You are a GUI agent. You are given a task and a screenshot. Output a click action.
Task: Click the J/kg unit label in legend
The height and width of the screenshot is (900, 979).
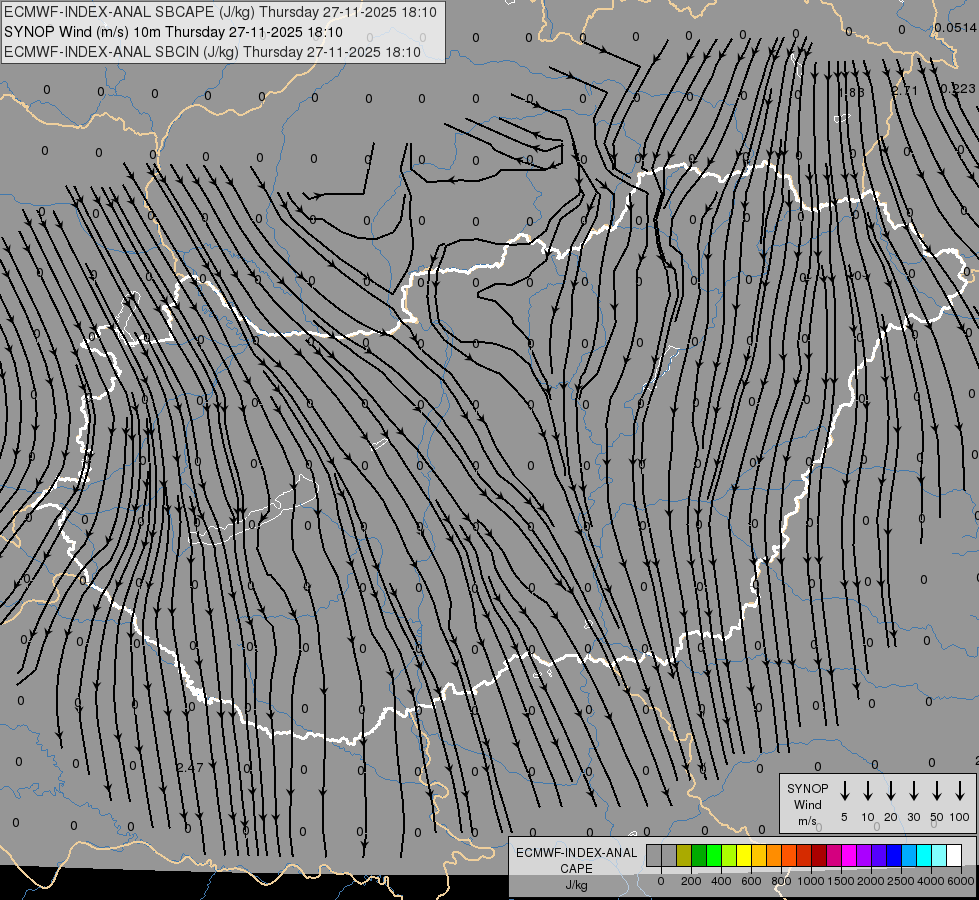point(576,885)
